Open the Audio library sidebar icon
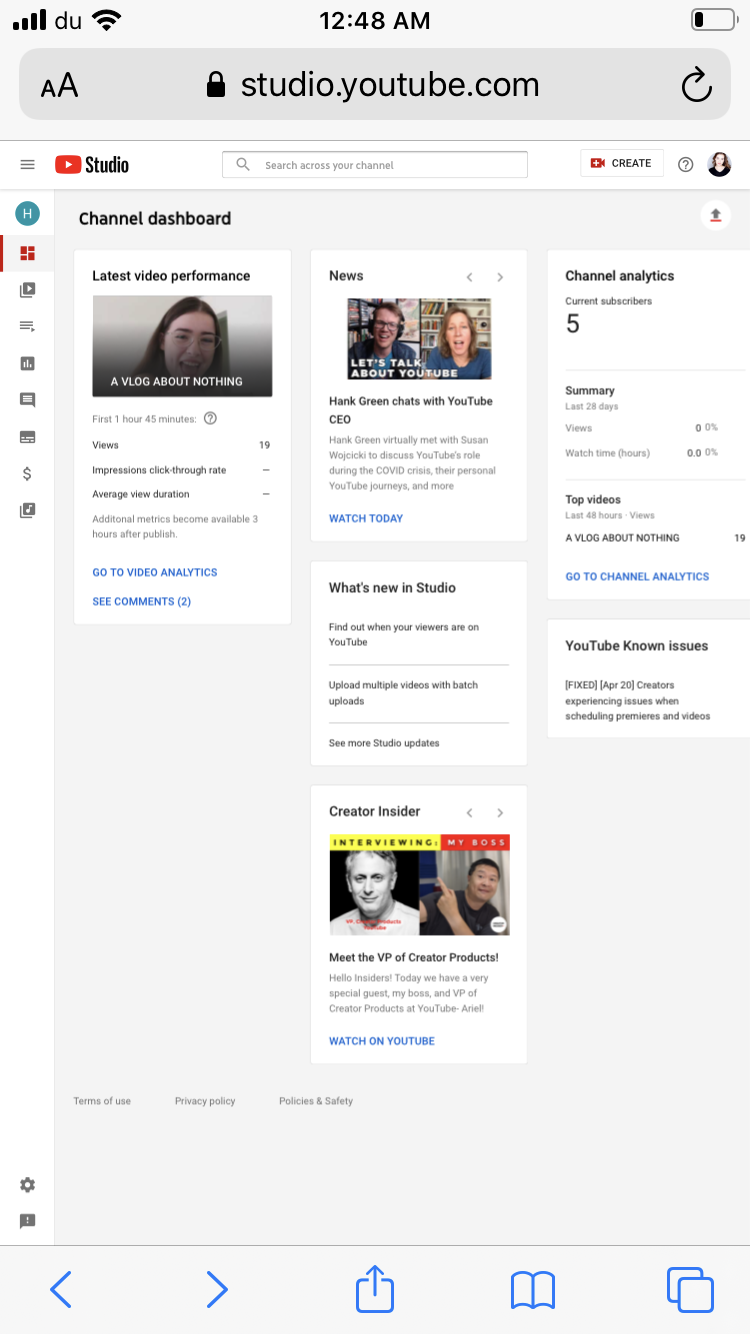Screen dimensions: 750x1334 (27, 511)
